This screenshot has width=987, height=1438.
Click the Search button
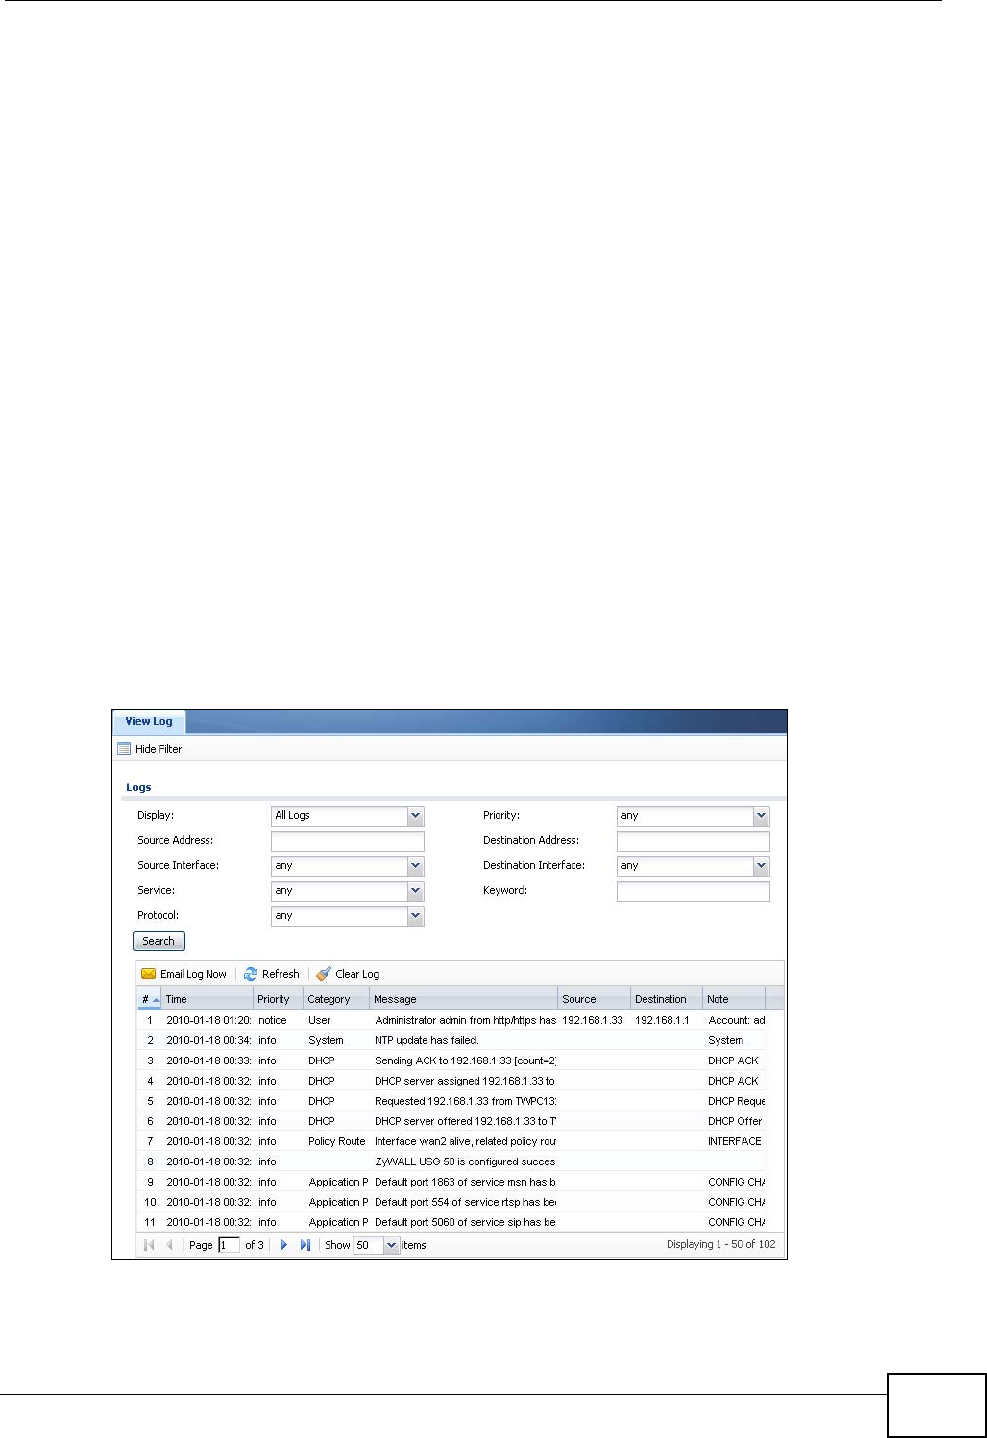pos(158,941)
